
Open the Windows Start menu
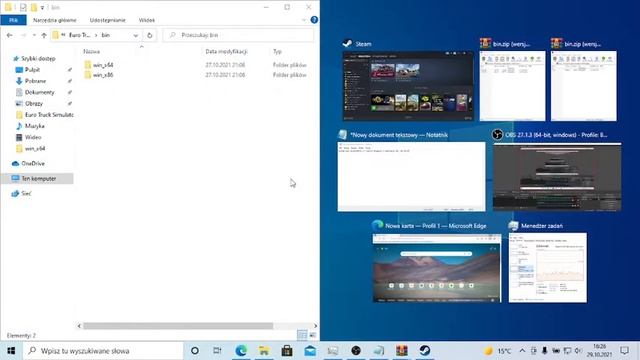pyautogui.click(x=11, y=351)
